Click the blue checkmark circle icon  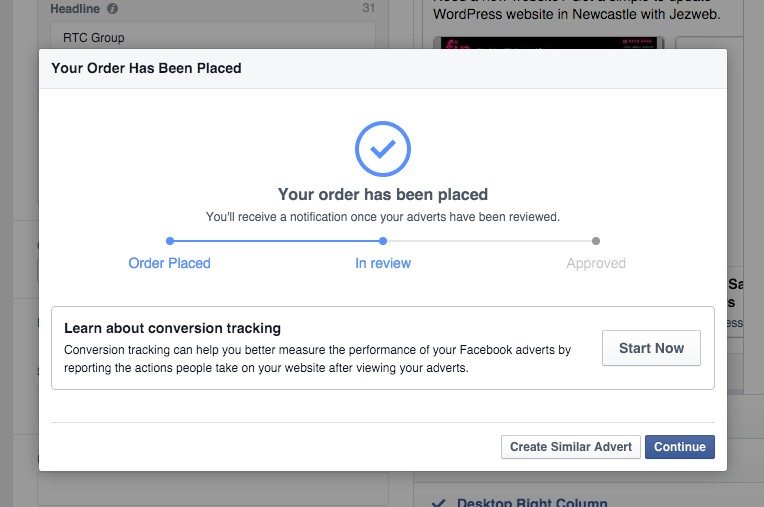click(x=383, y=149)
